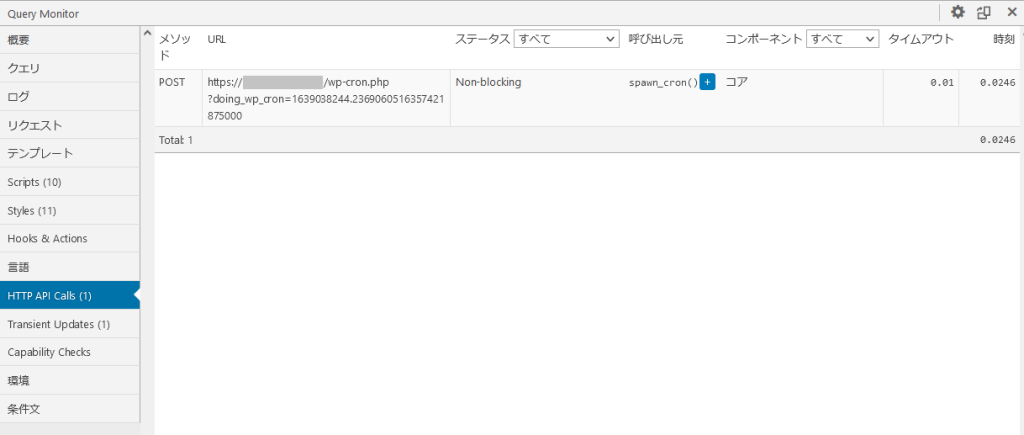The height and width of the screenshot is (435, 1024).
Task: Switch to the ログ panel
Action: coord(70,97)
